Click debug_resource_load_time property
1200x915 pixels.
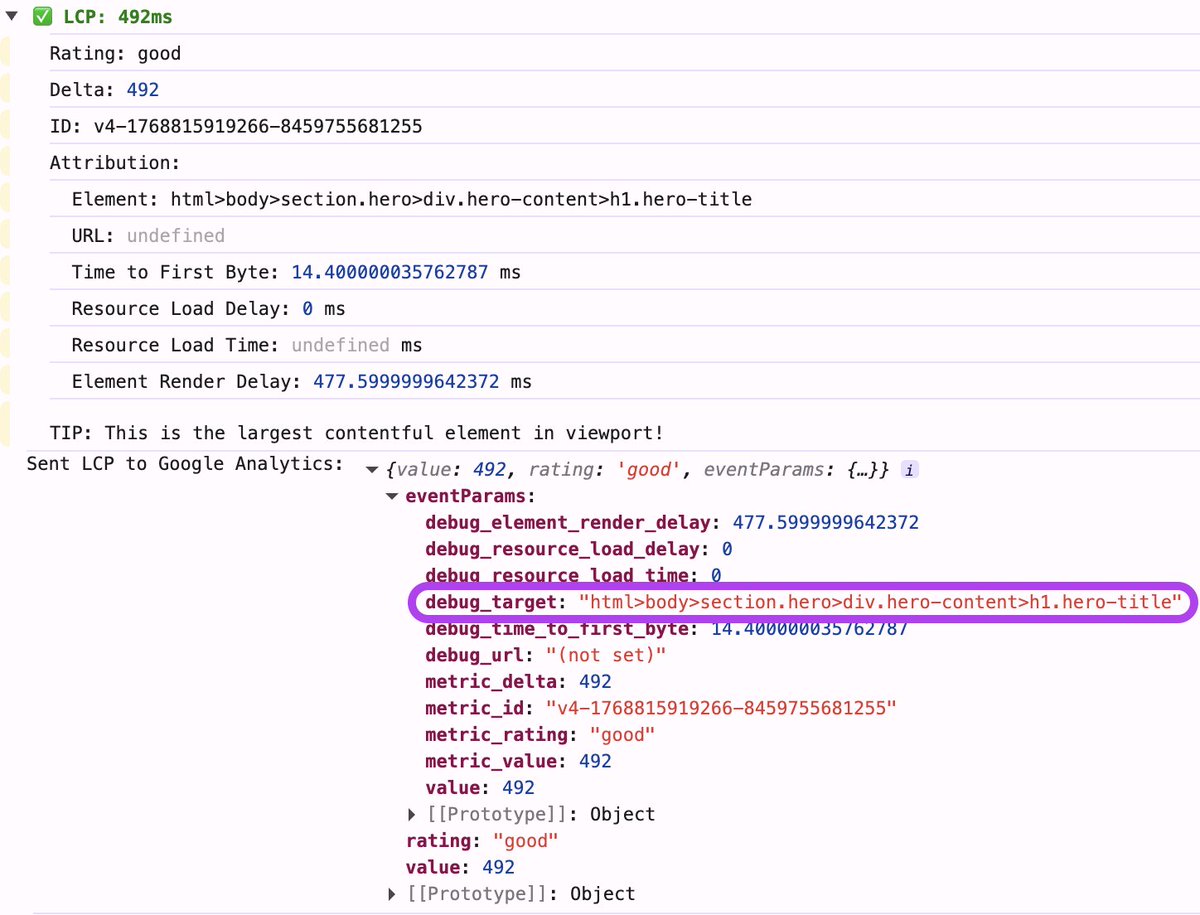pyautogui.click(x=573, y=575)
